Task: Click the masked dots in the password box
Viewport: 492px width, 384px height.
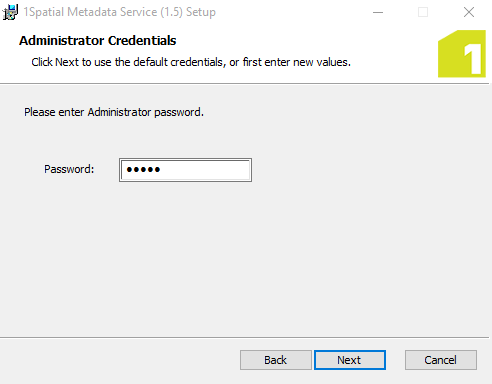Action: tap(143, 170)
